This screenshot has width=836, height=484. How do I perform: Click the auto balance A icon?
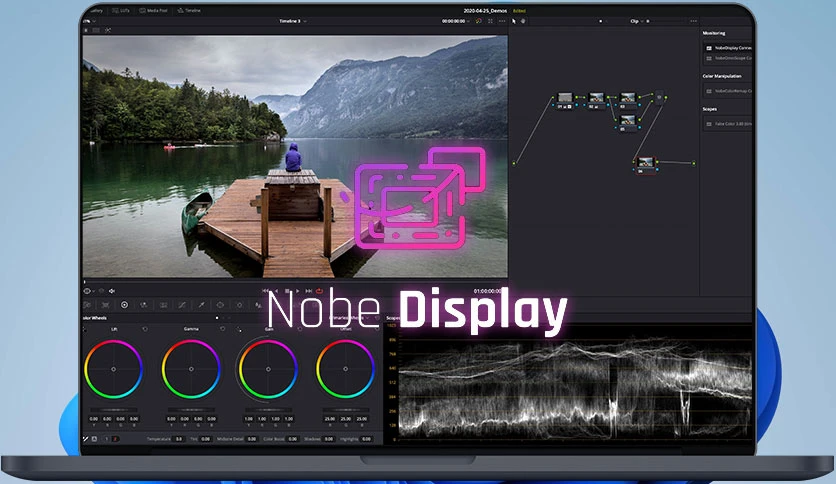coord(94,439)
